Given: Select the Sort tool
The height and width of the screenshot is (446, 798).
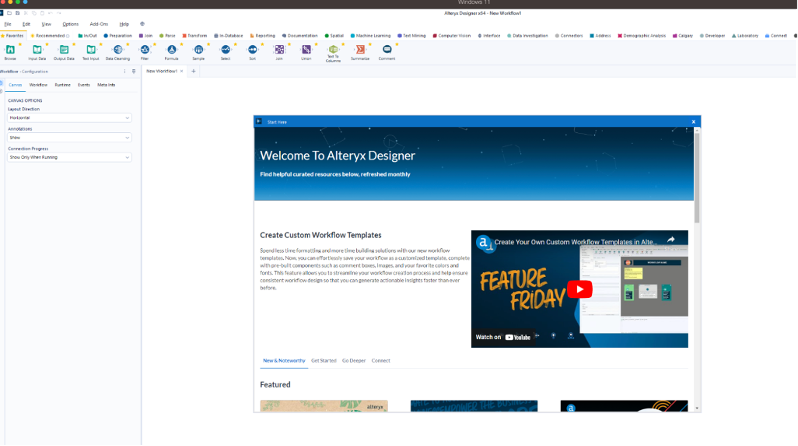Looking at the screenshot, I should pos(252,49).
